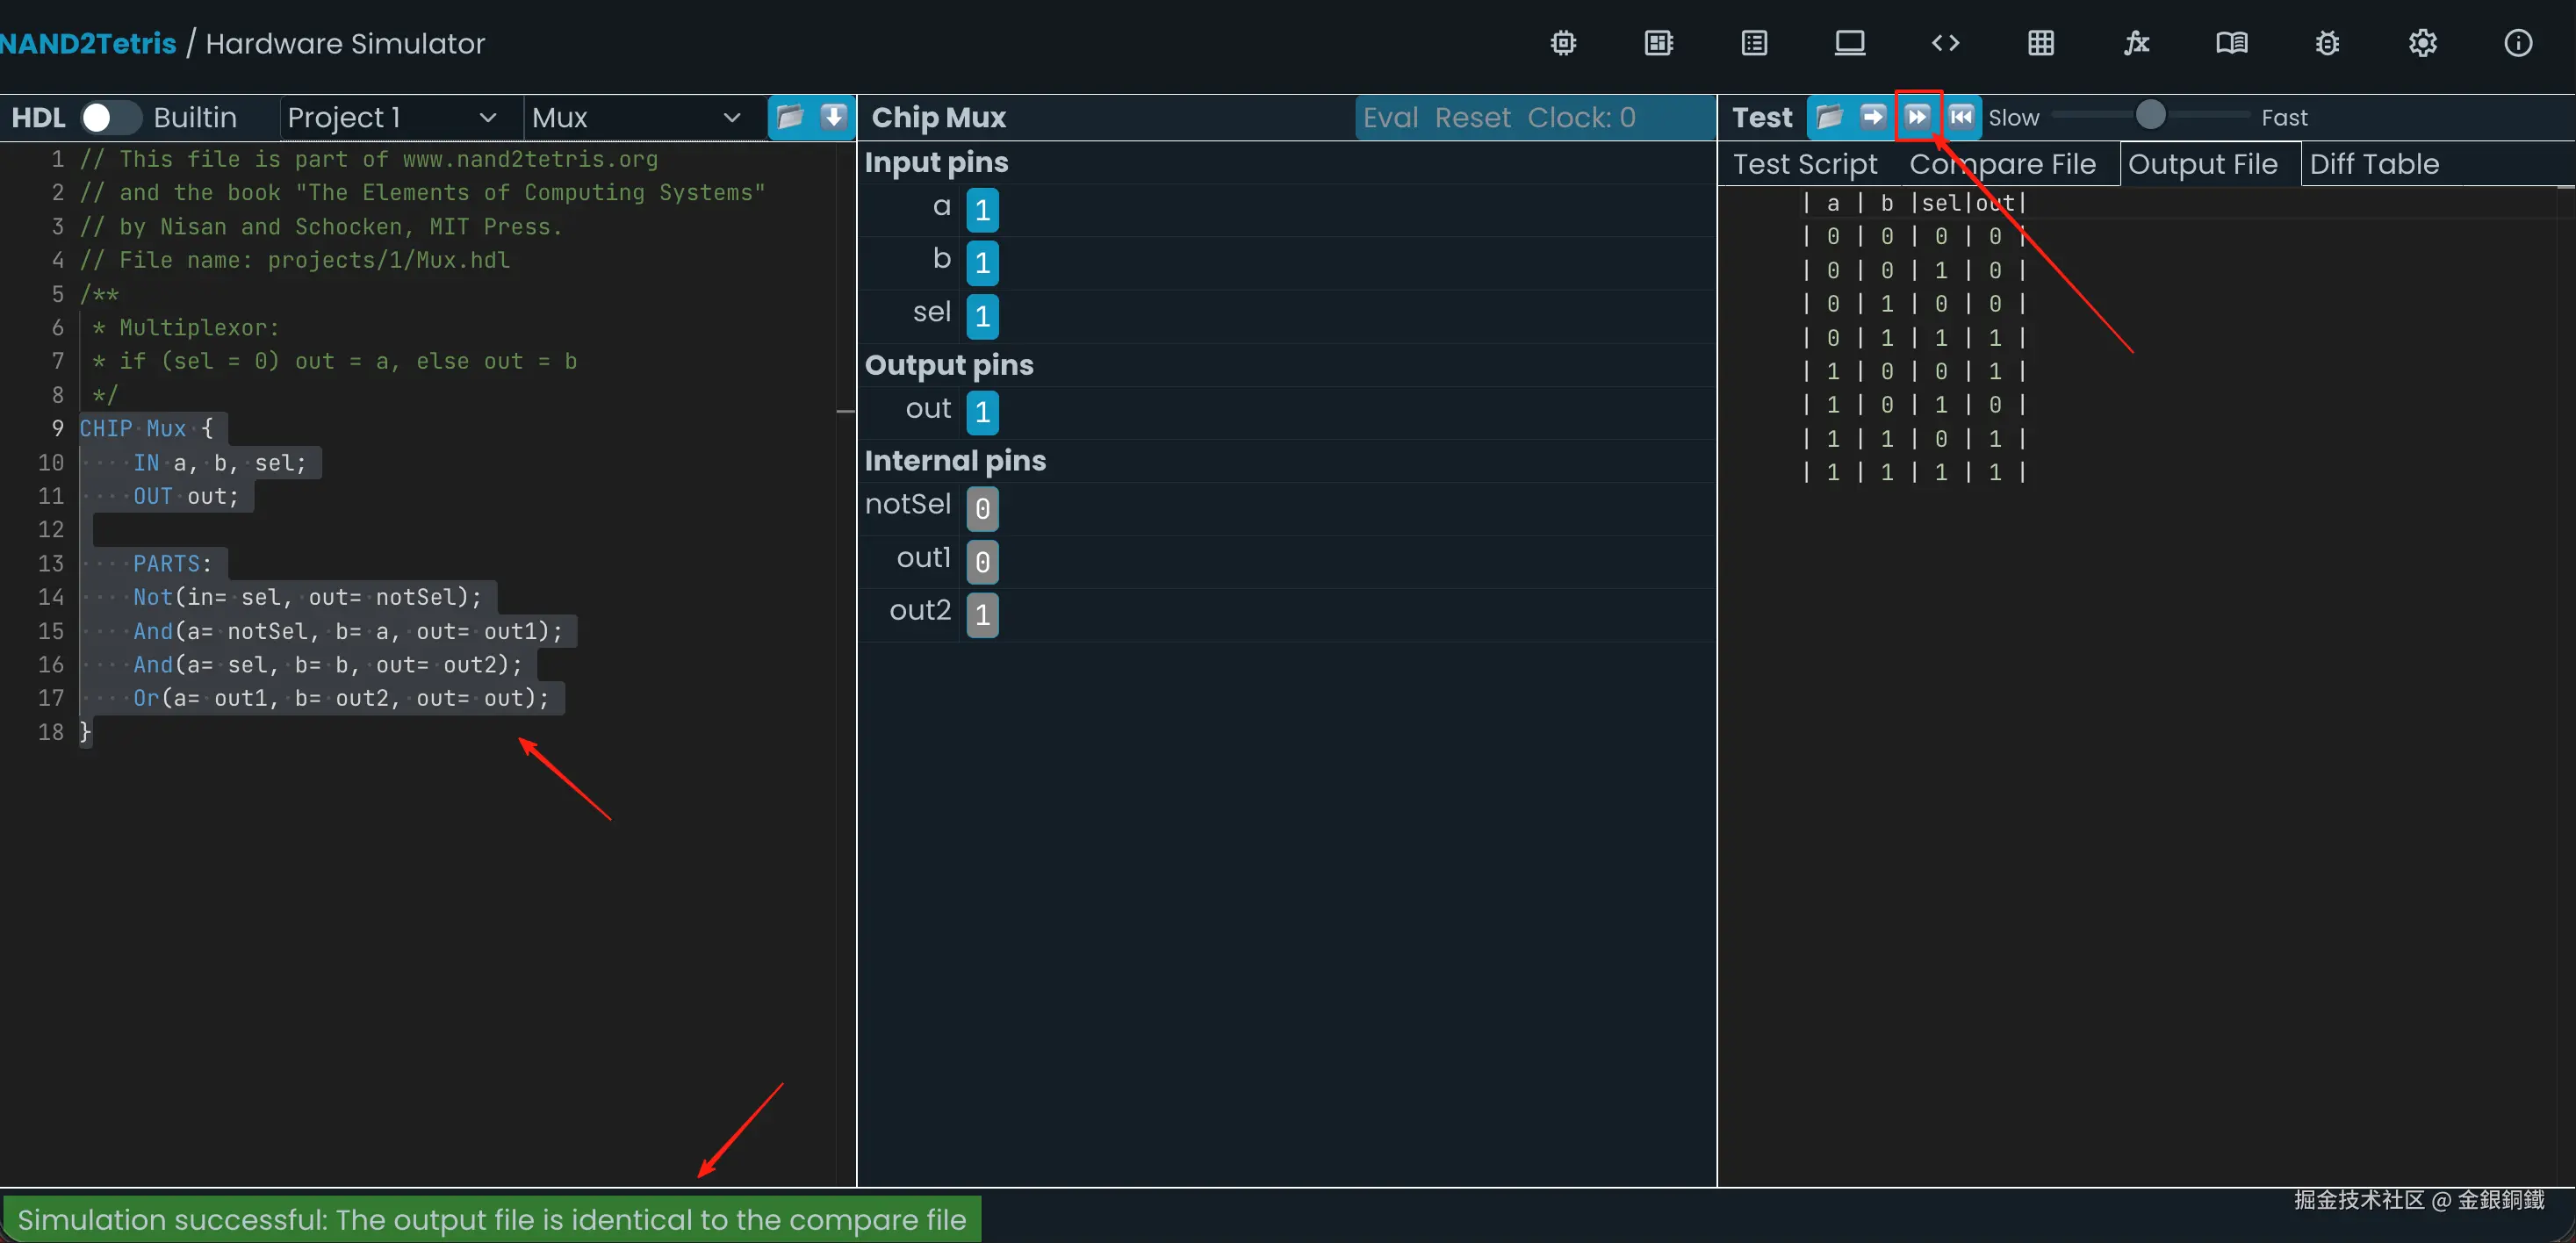
Task: Run test script with fast-forward button
Action: (1917, 117)
